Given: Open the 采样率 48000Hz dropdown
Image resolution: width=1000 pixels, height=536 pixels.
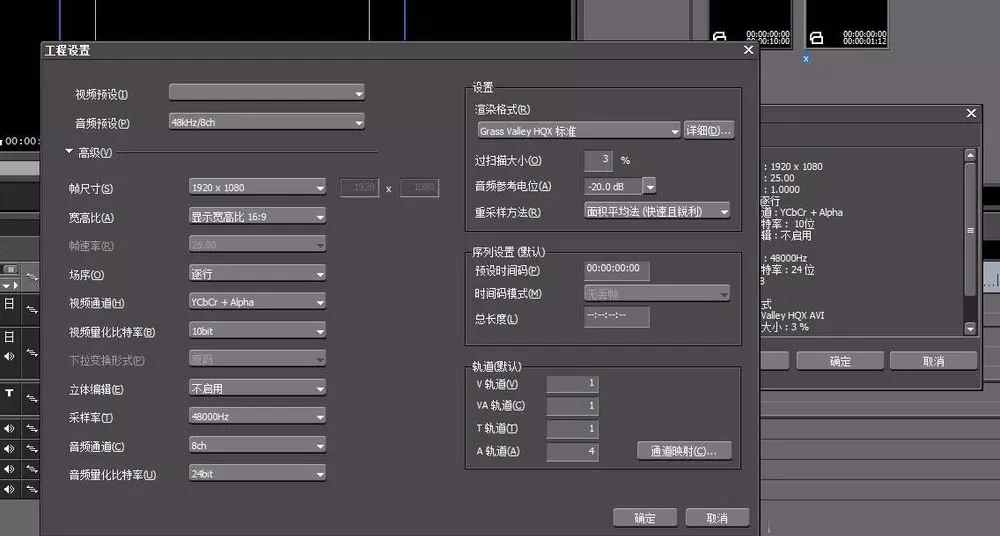Looking at the screenshot, I should coord(257,416).
